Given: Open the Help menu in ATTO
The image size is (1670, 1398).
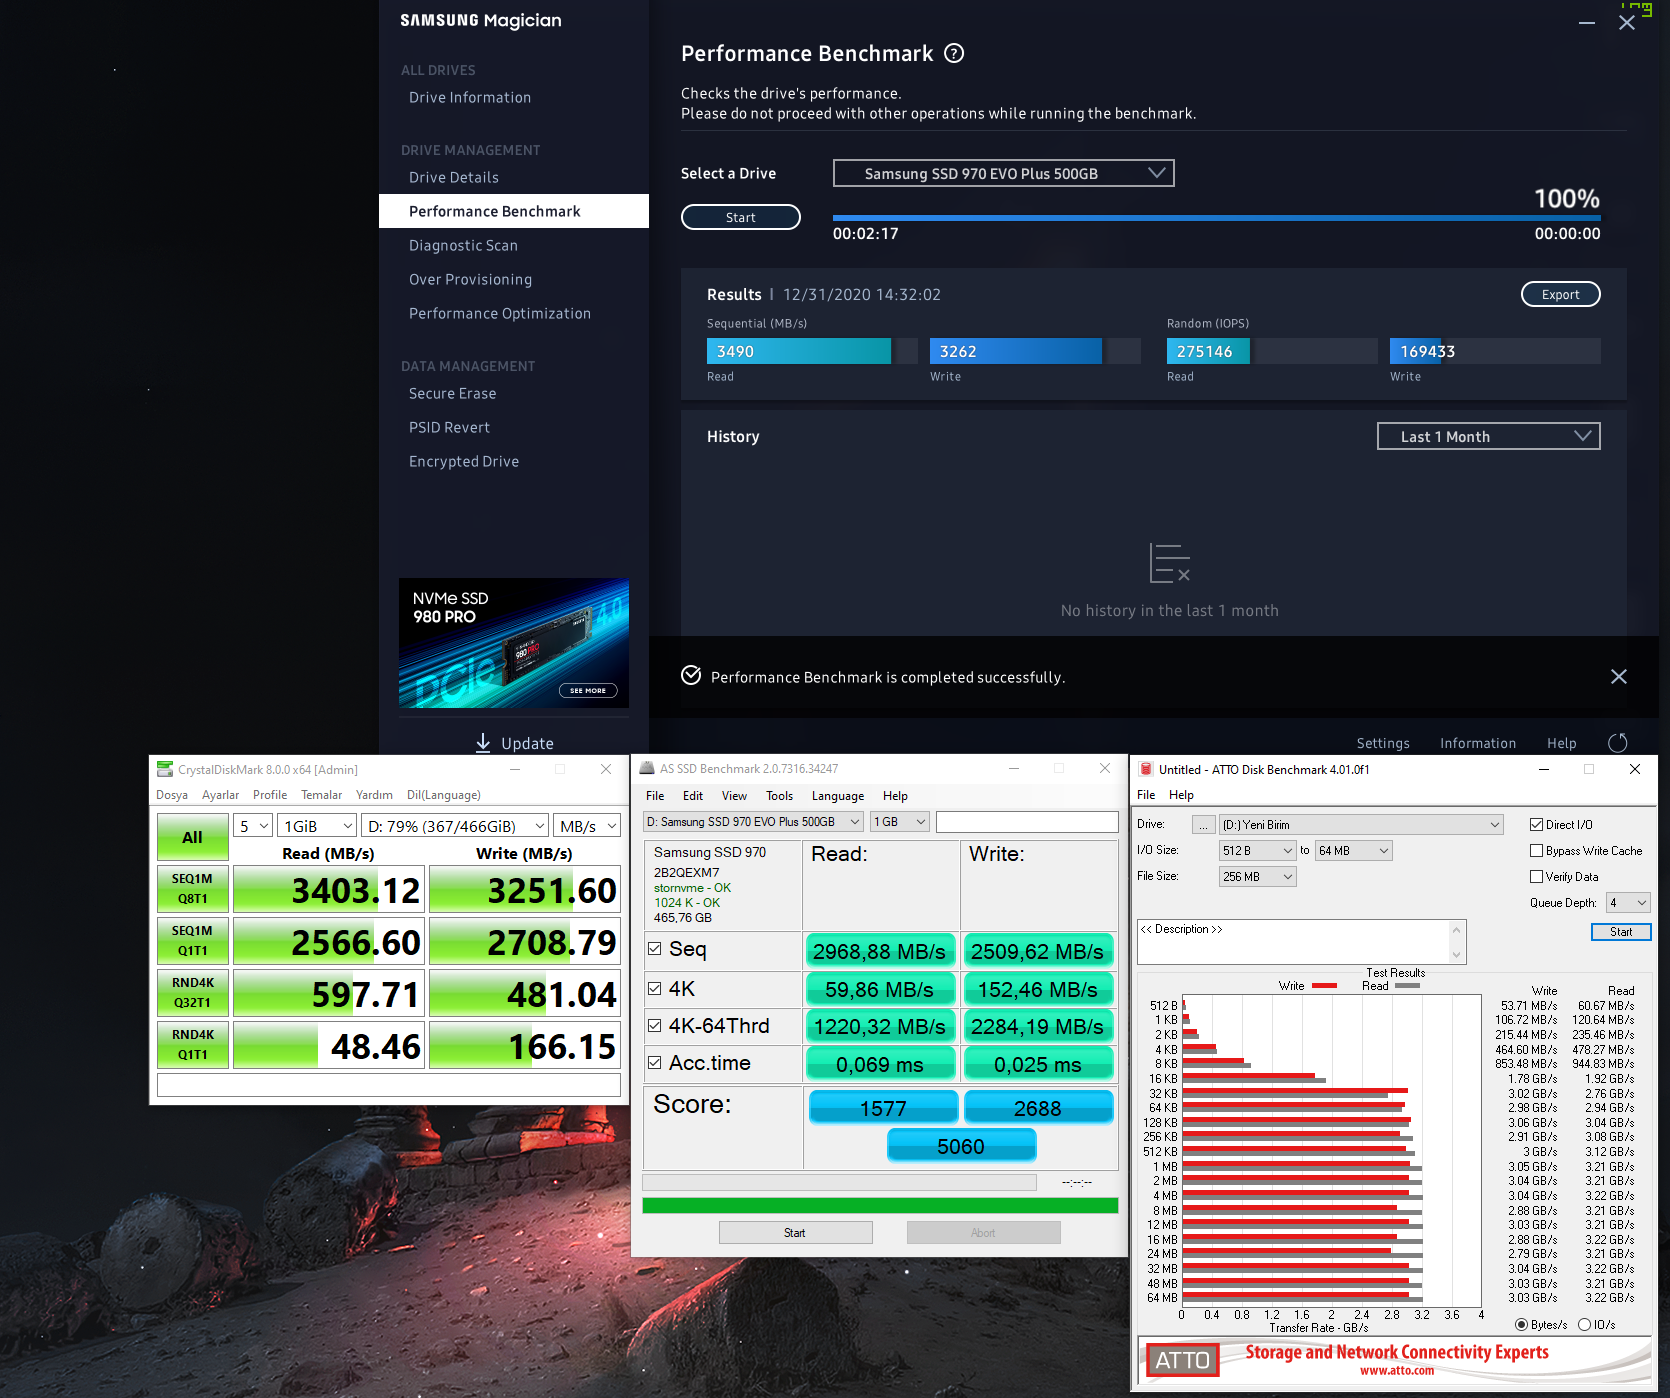Looking at the screenshot, I should 1182,795.
